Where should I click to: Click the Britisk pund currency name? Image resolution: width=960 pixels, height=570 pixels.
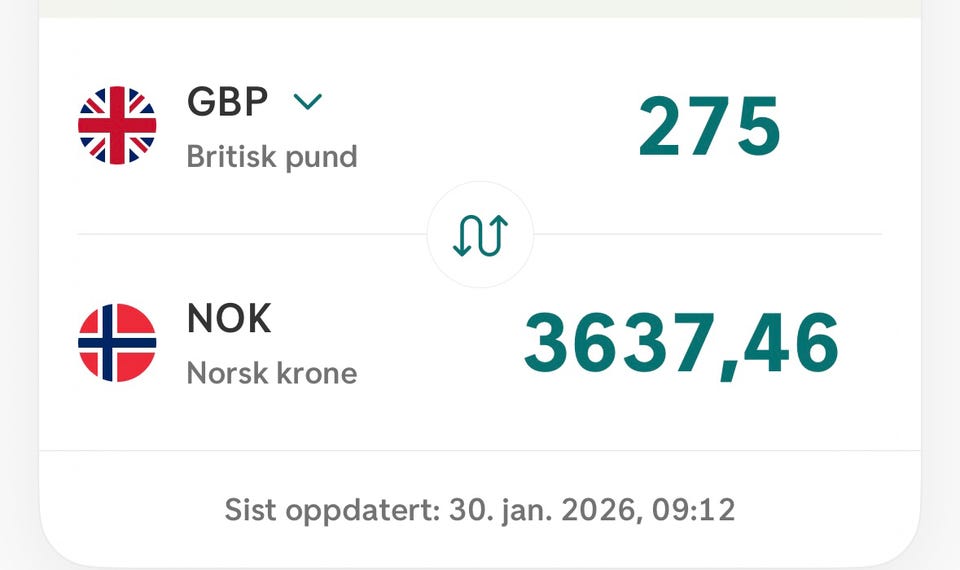(x=272, y=157)
